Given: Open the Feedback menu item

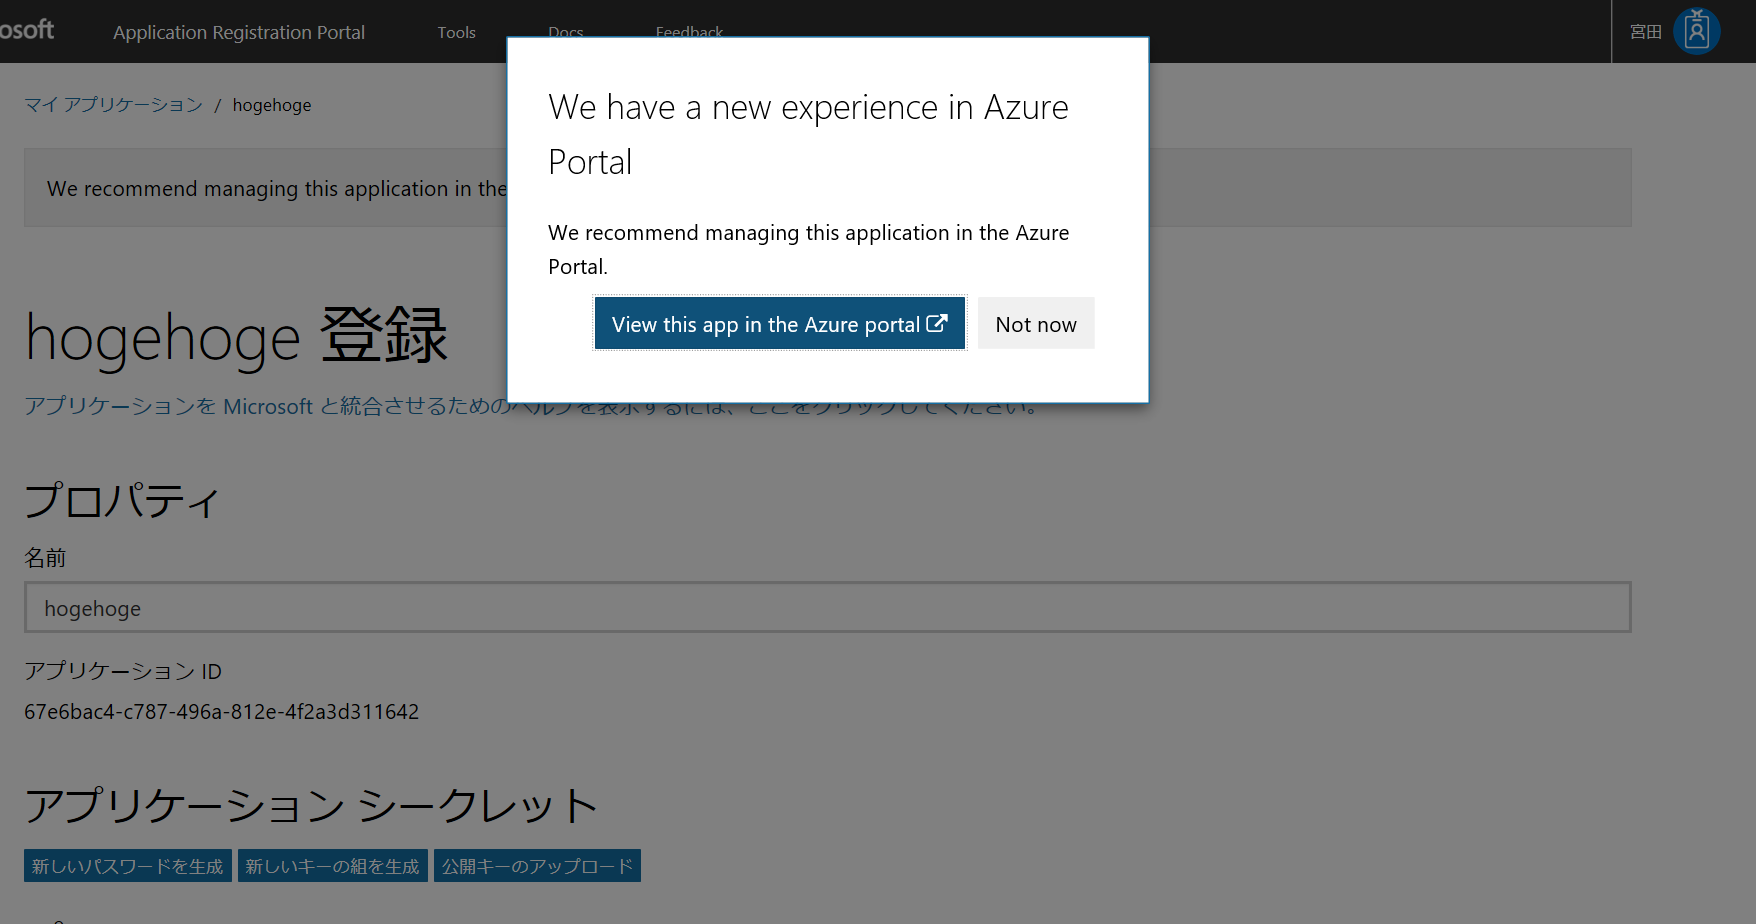Looking at the screenshot, I should (689, 32).
